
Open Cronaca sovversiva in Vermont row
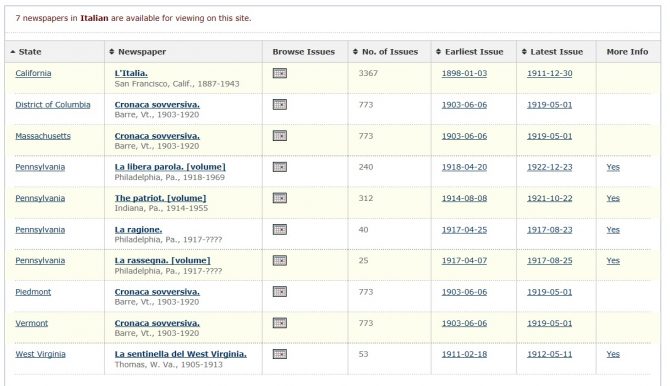tap(157, 323)
